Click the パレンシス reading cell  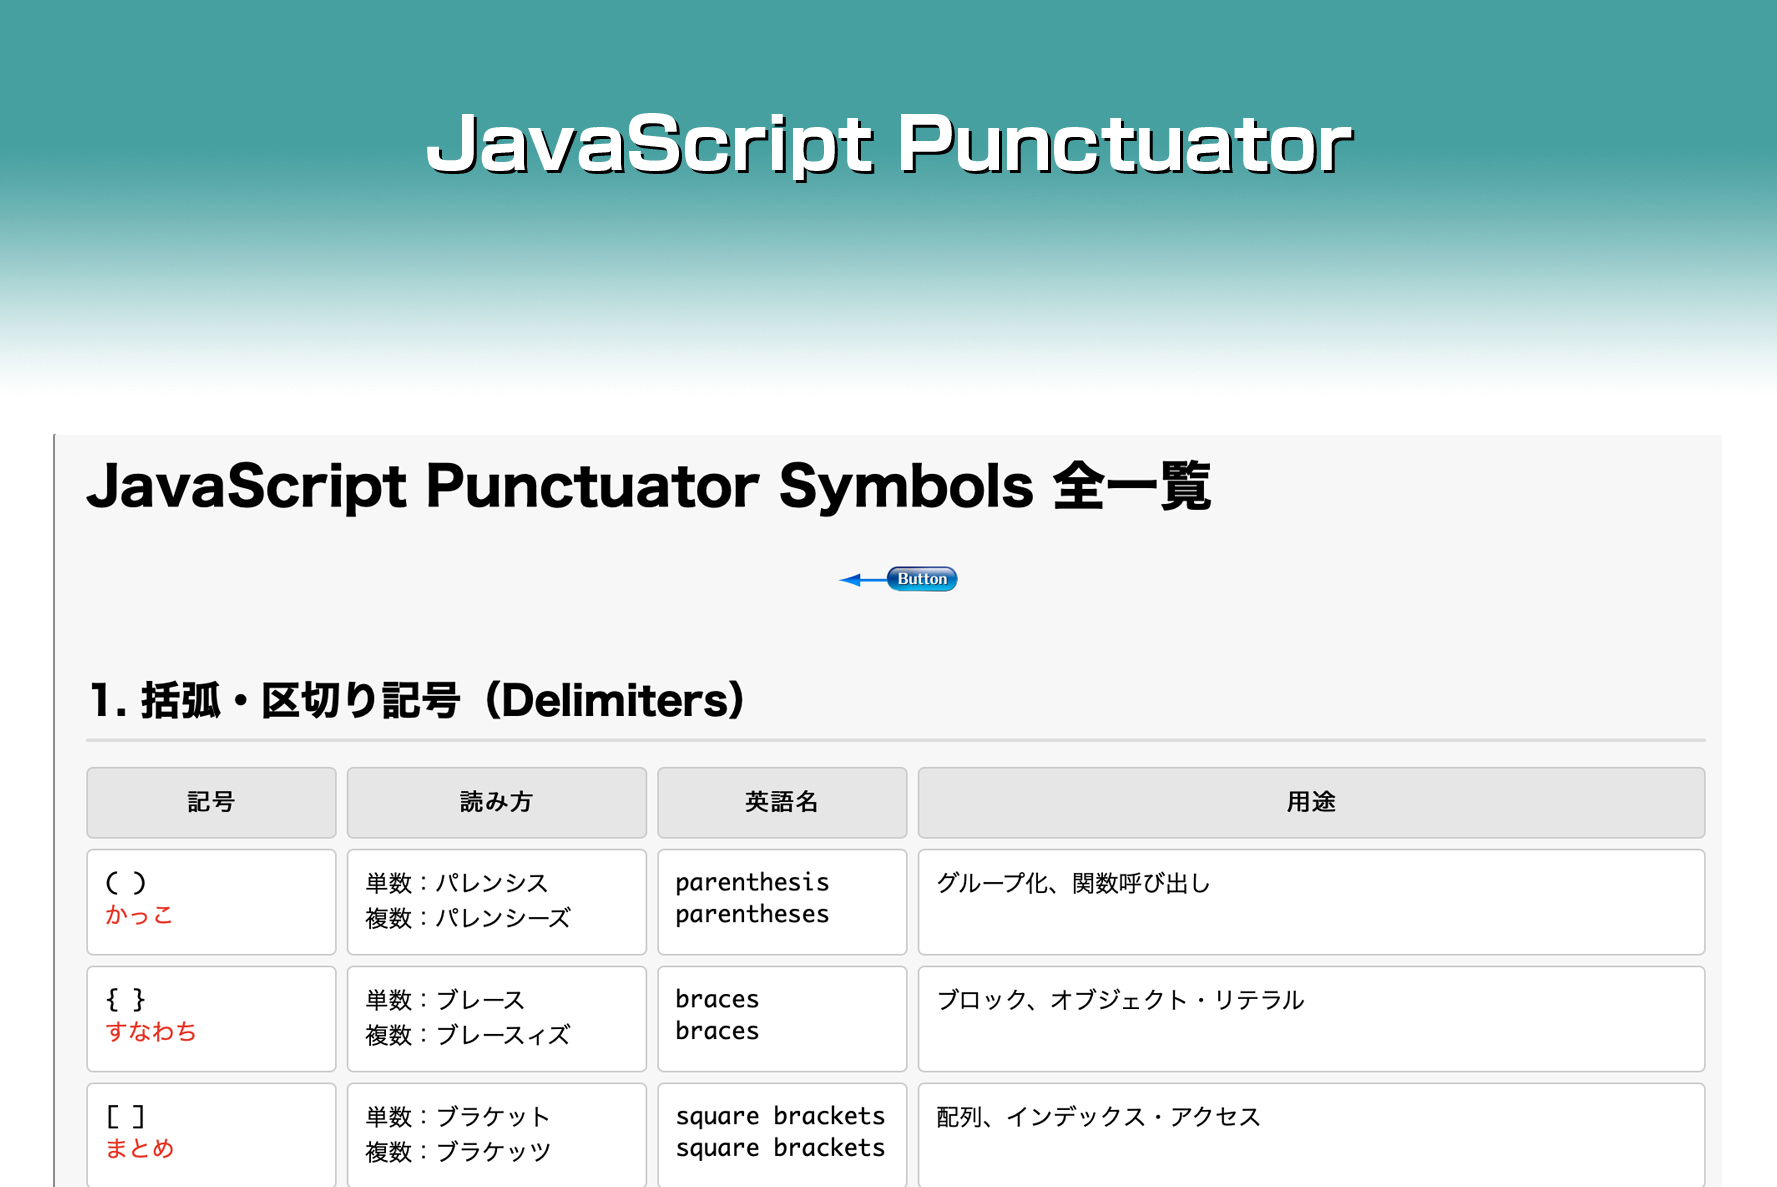pyautogui.click(x=496, y=901)
